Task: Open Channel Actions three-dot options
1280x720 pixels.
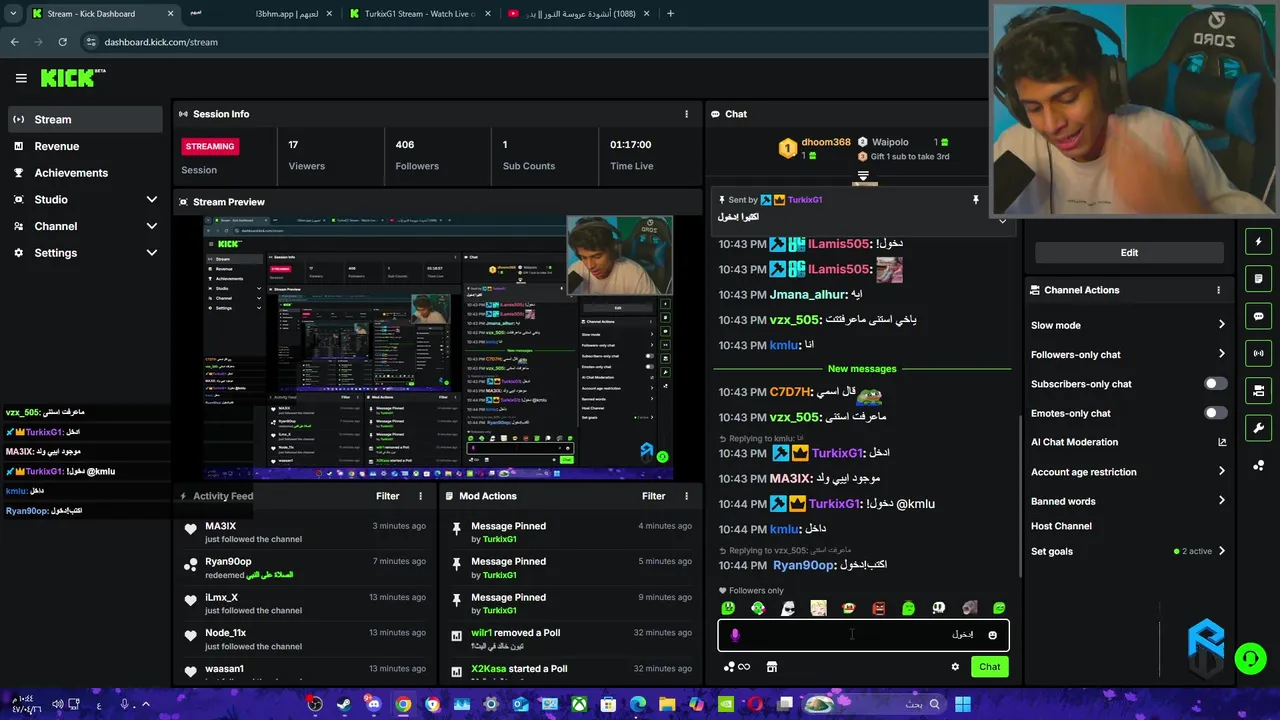Action: click(1218, 290)
